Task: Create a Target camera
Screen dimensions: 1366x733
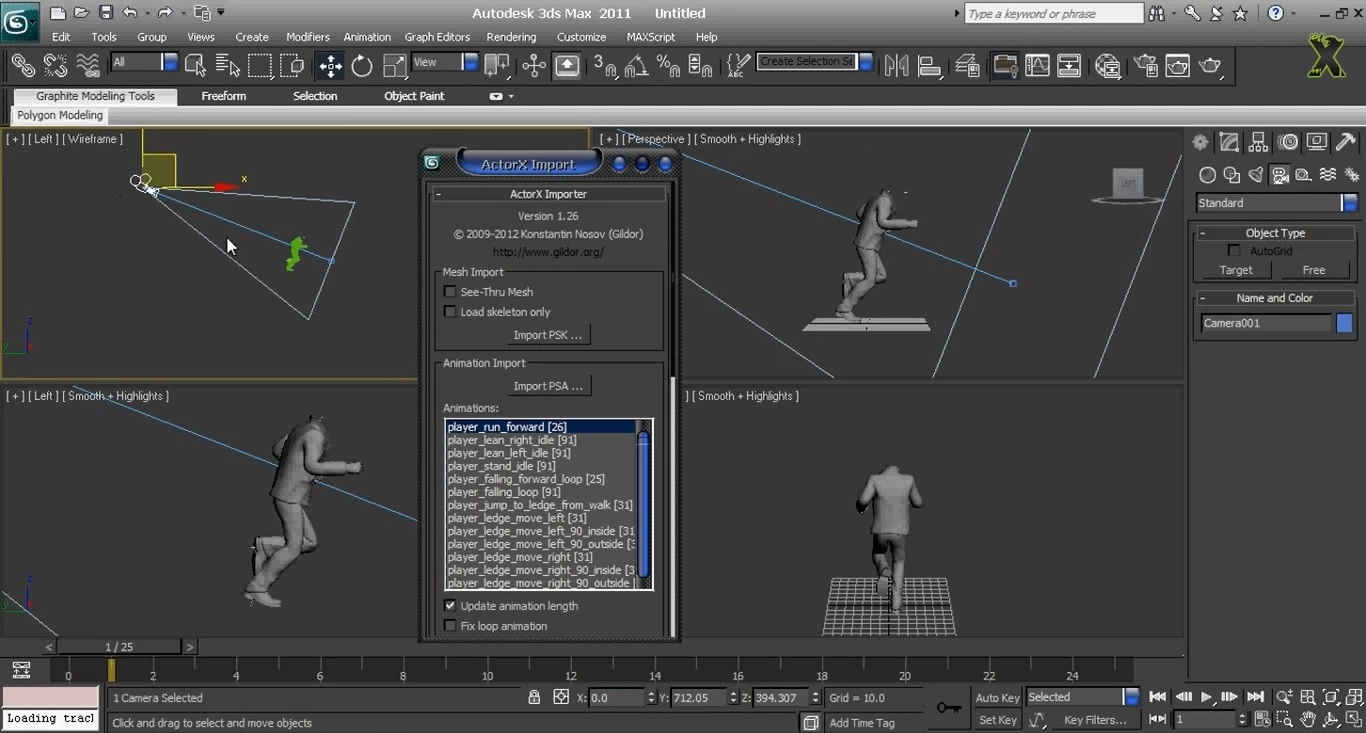Action: point(1236,270)
